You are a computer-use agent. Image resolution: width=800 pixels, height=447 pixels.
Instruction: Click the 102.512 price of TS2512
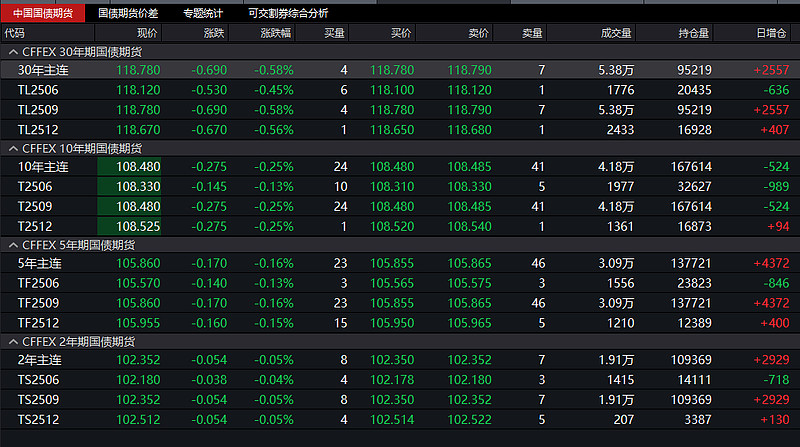point(138,419)
